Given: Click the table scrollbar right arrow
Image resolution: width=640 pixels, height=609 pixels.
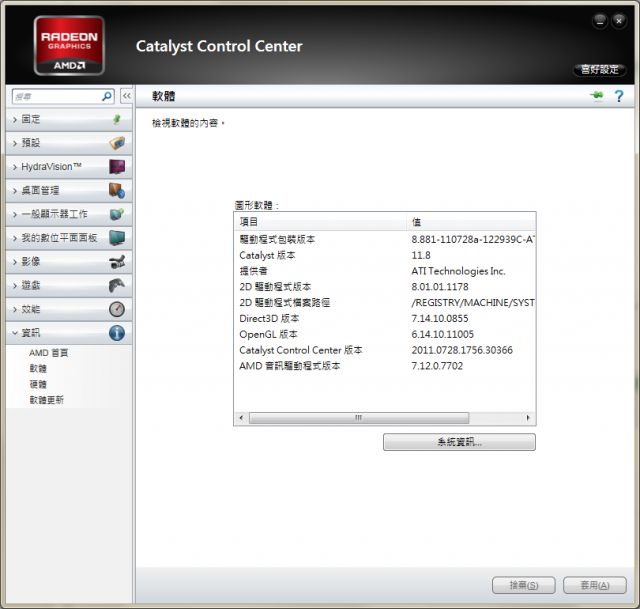Looking at the screenshot, I should [528, 418].
